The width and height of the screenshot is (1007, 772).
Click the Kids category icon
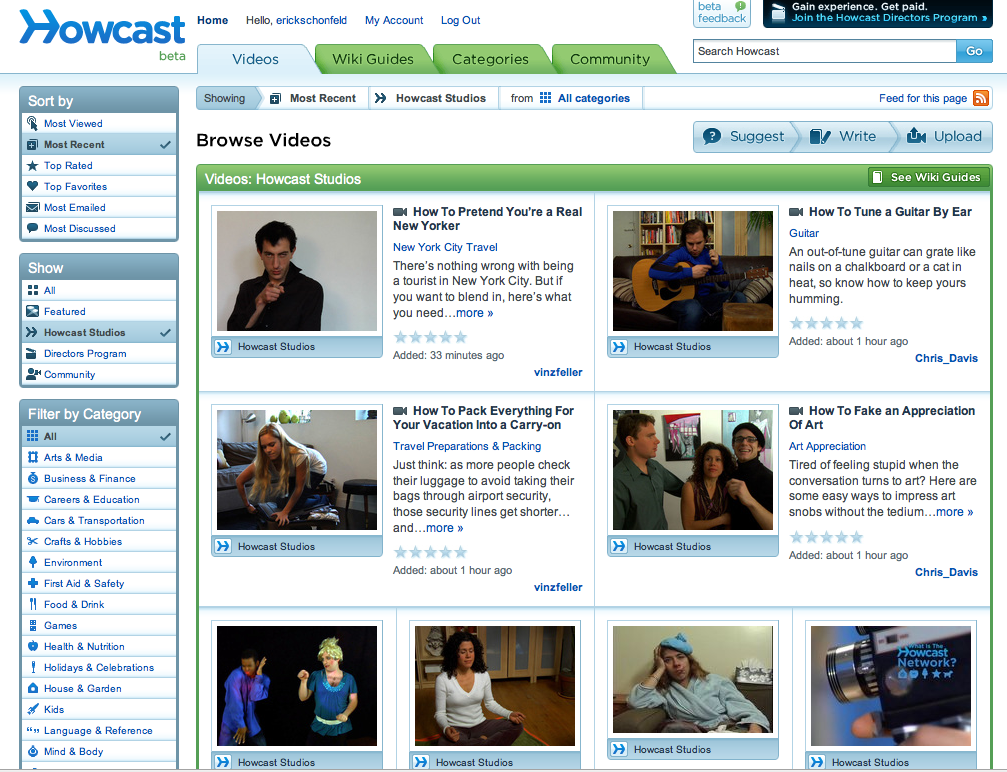[x=33, y=709]
